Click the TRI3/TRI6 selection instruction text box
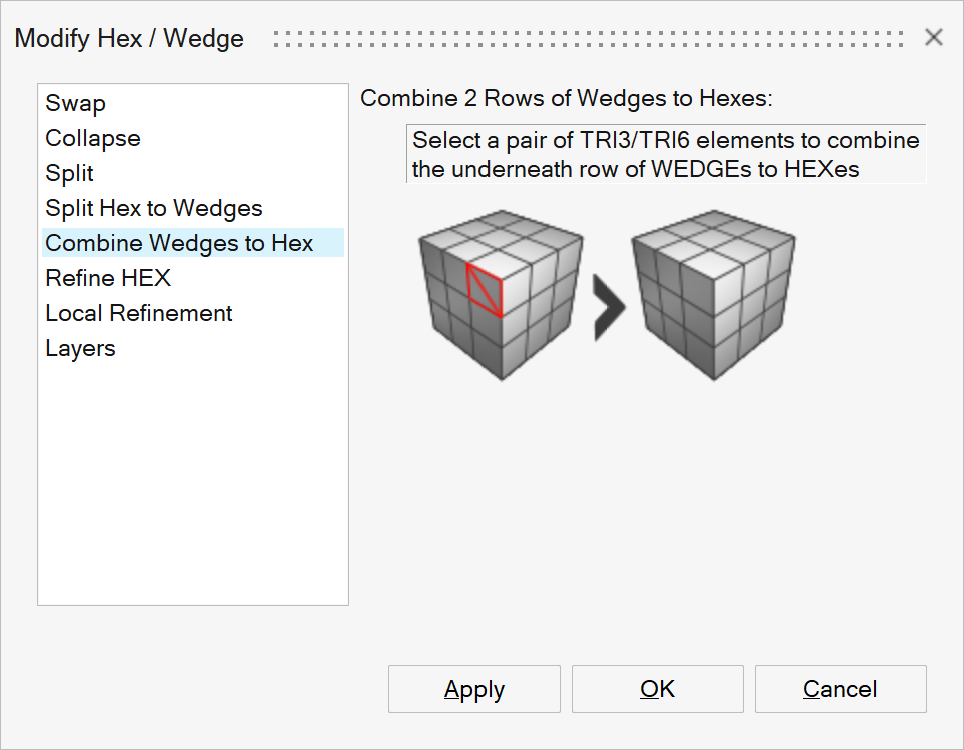The width and height of the screenshot is (964, 750). point(666,154)
